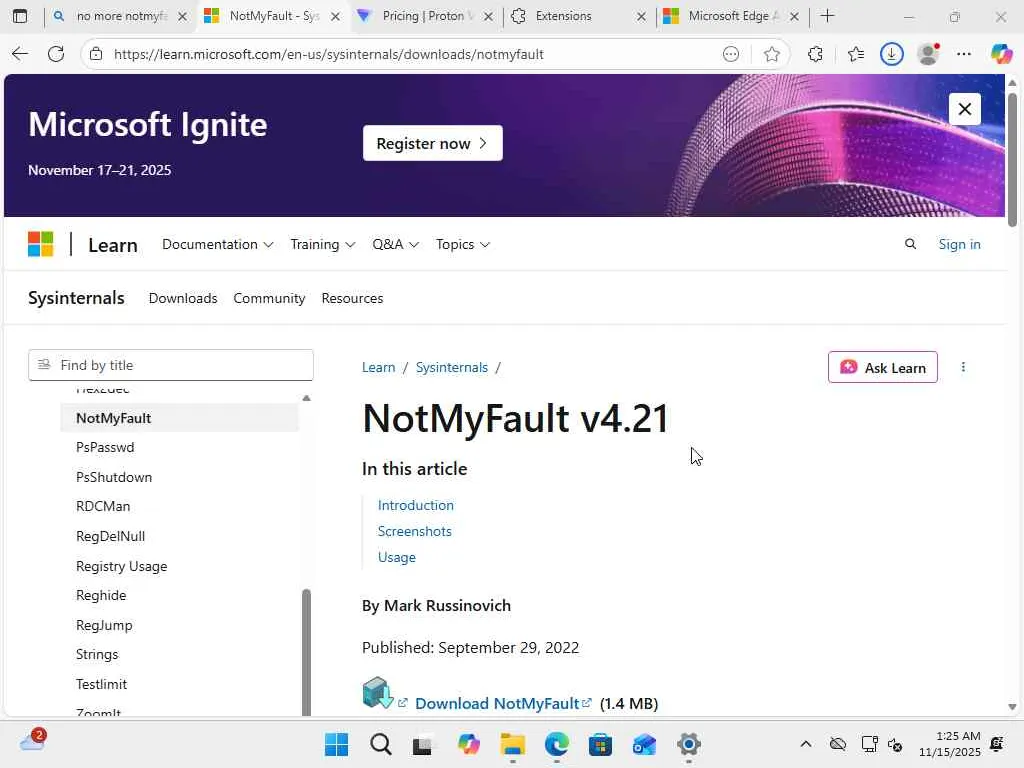The image size is (1024, 768).
Task: Select Registry Usage in the sidebar
Action: click(121, 566)
